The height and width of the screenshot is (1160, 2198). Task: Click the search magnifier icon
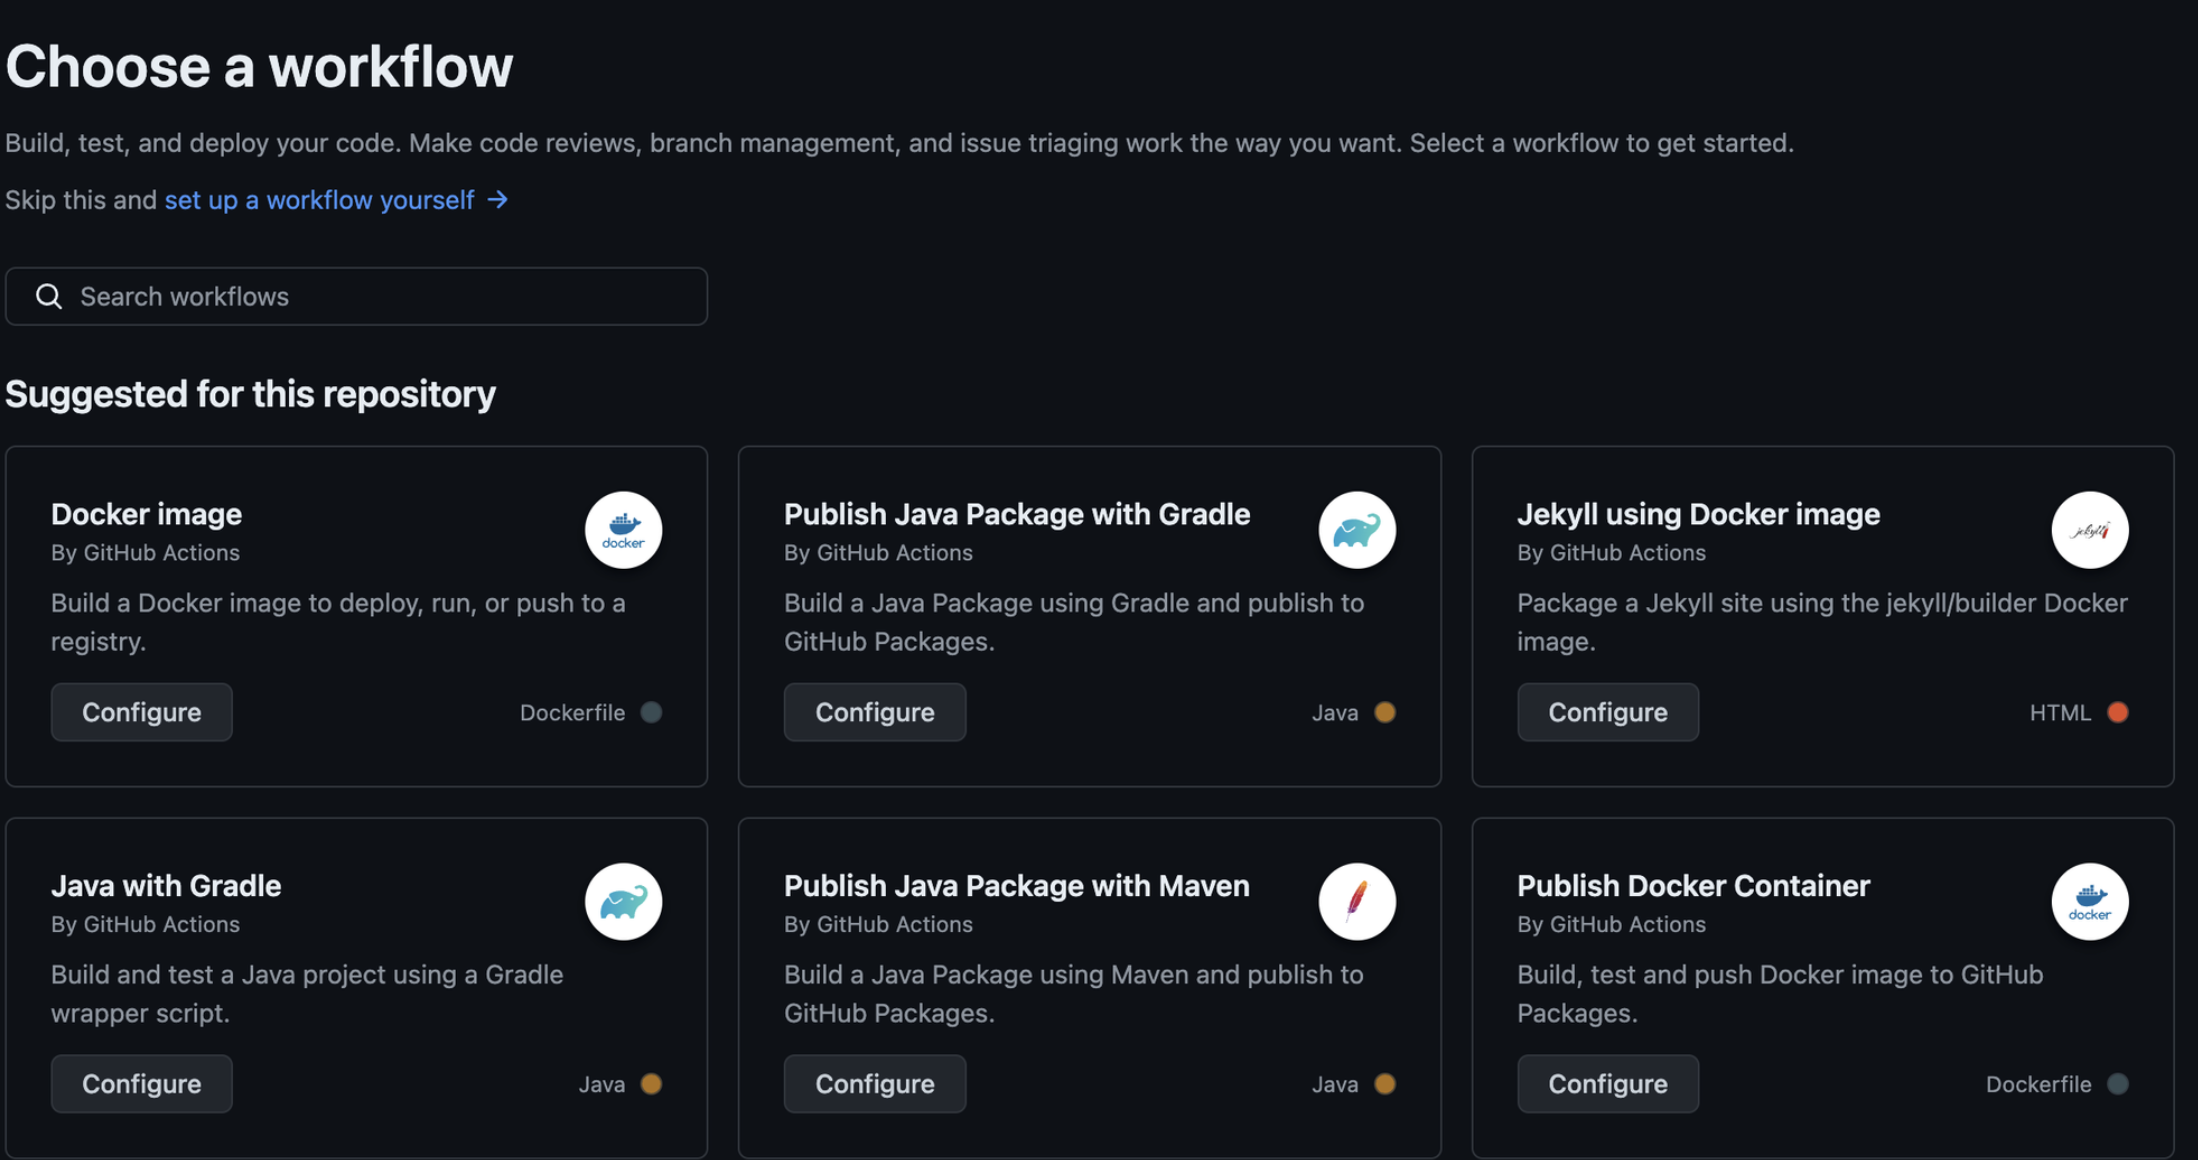click(48, 296)
